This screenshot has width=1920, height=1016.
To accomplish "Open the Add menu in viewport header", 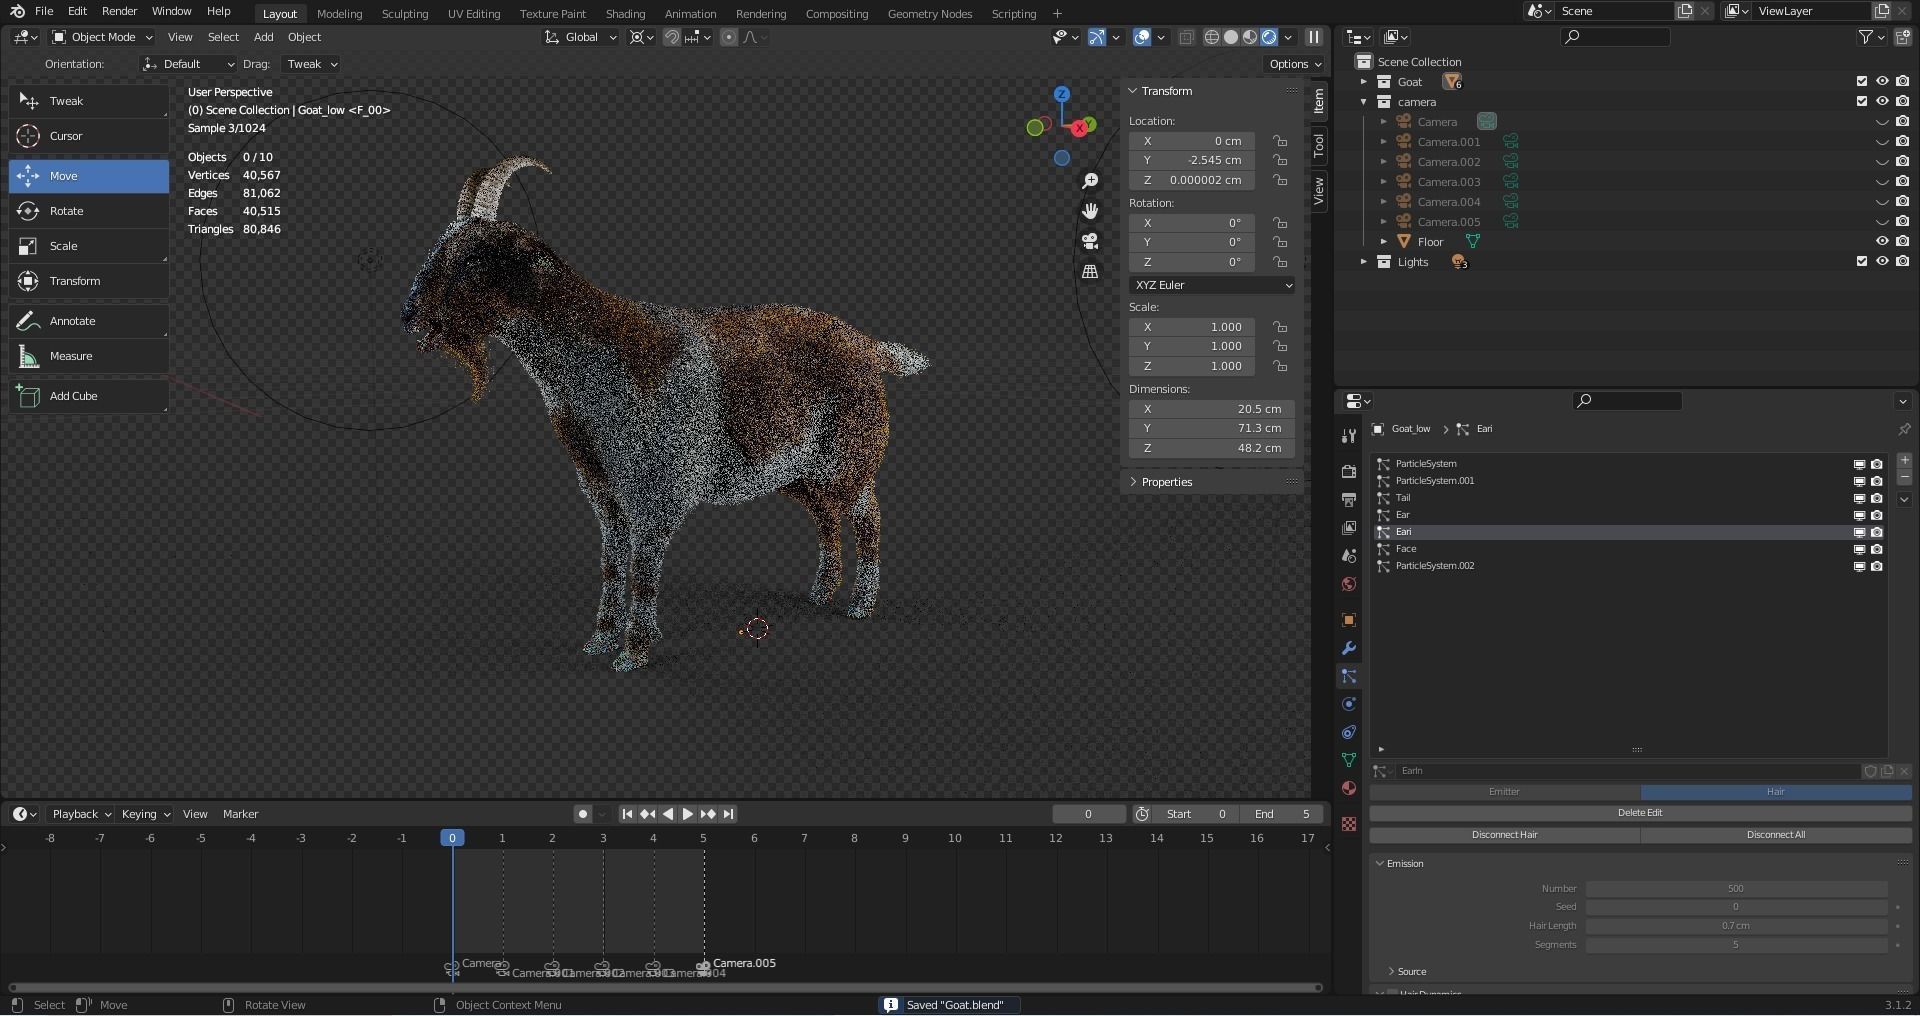I will click(263, 37).
